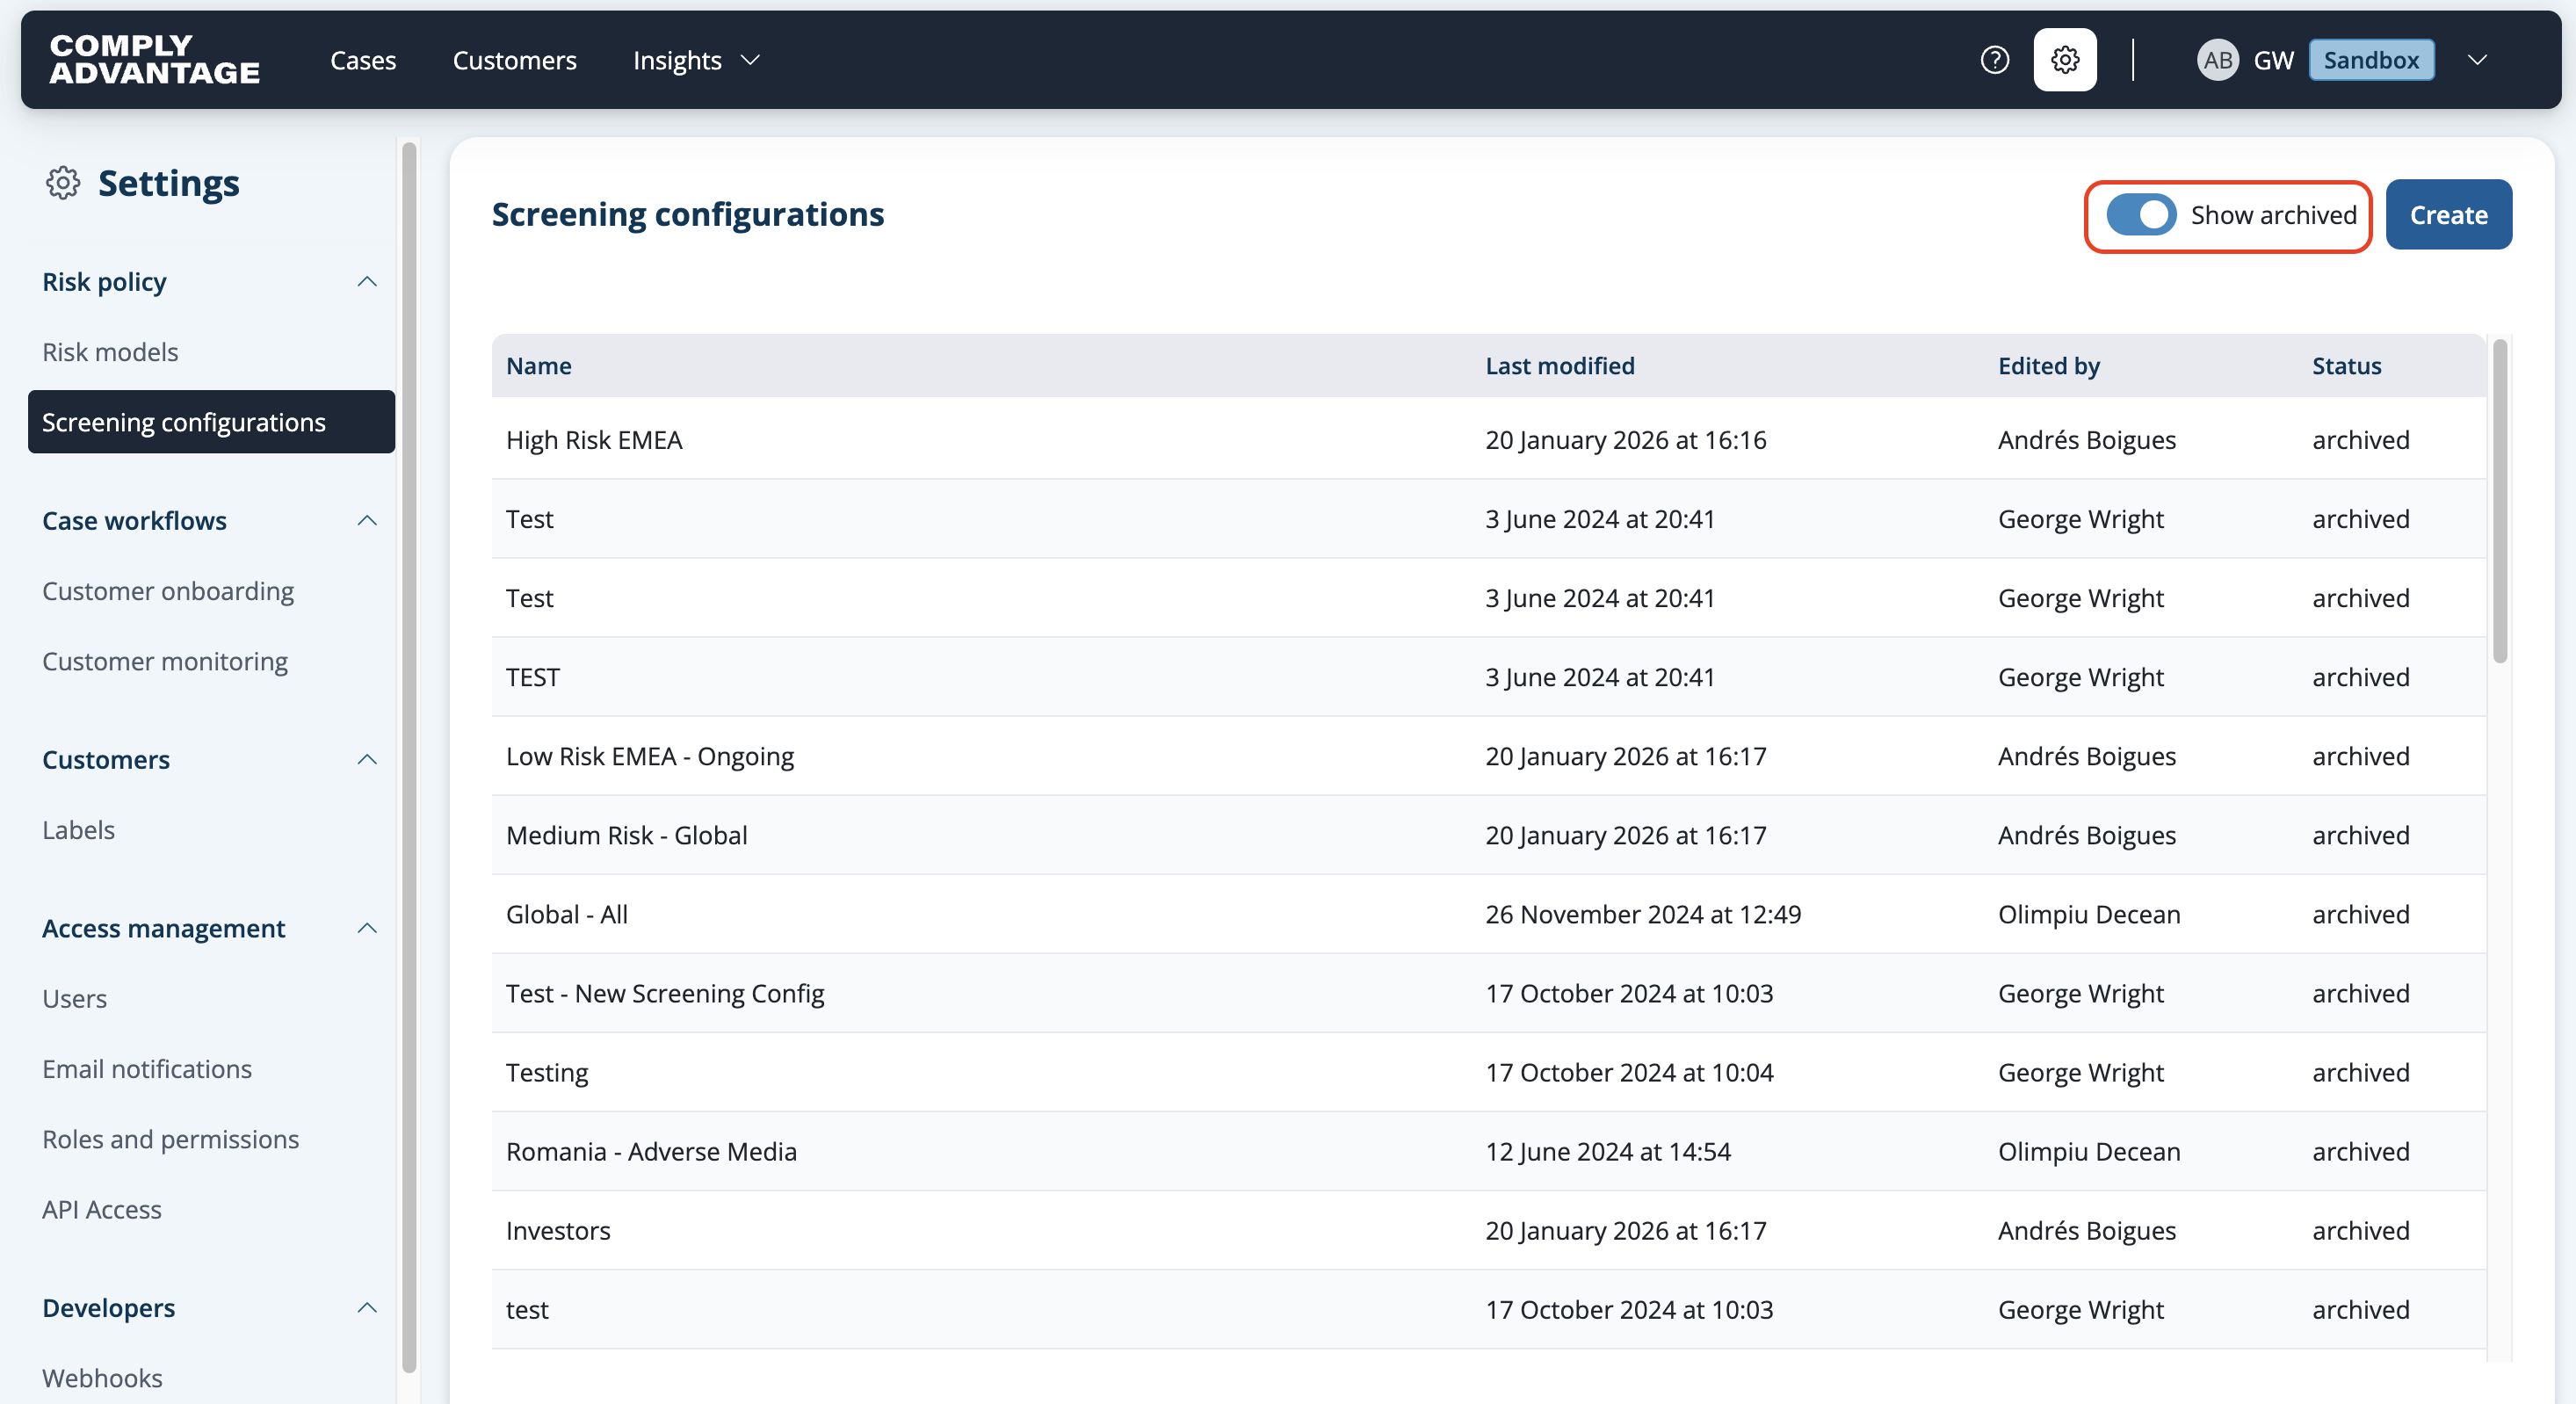
Task: Open Customer onboarding workflows
Action: click(168, 591)
